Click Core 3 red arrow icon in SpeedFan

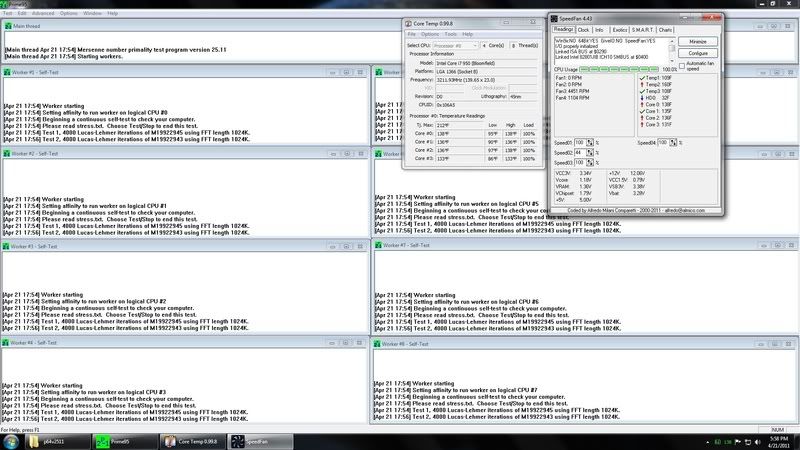[642, 124]
